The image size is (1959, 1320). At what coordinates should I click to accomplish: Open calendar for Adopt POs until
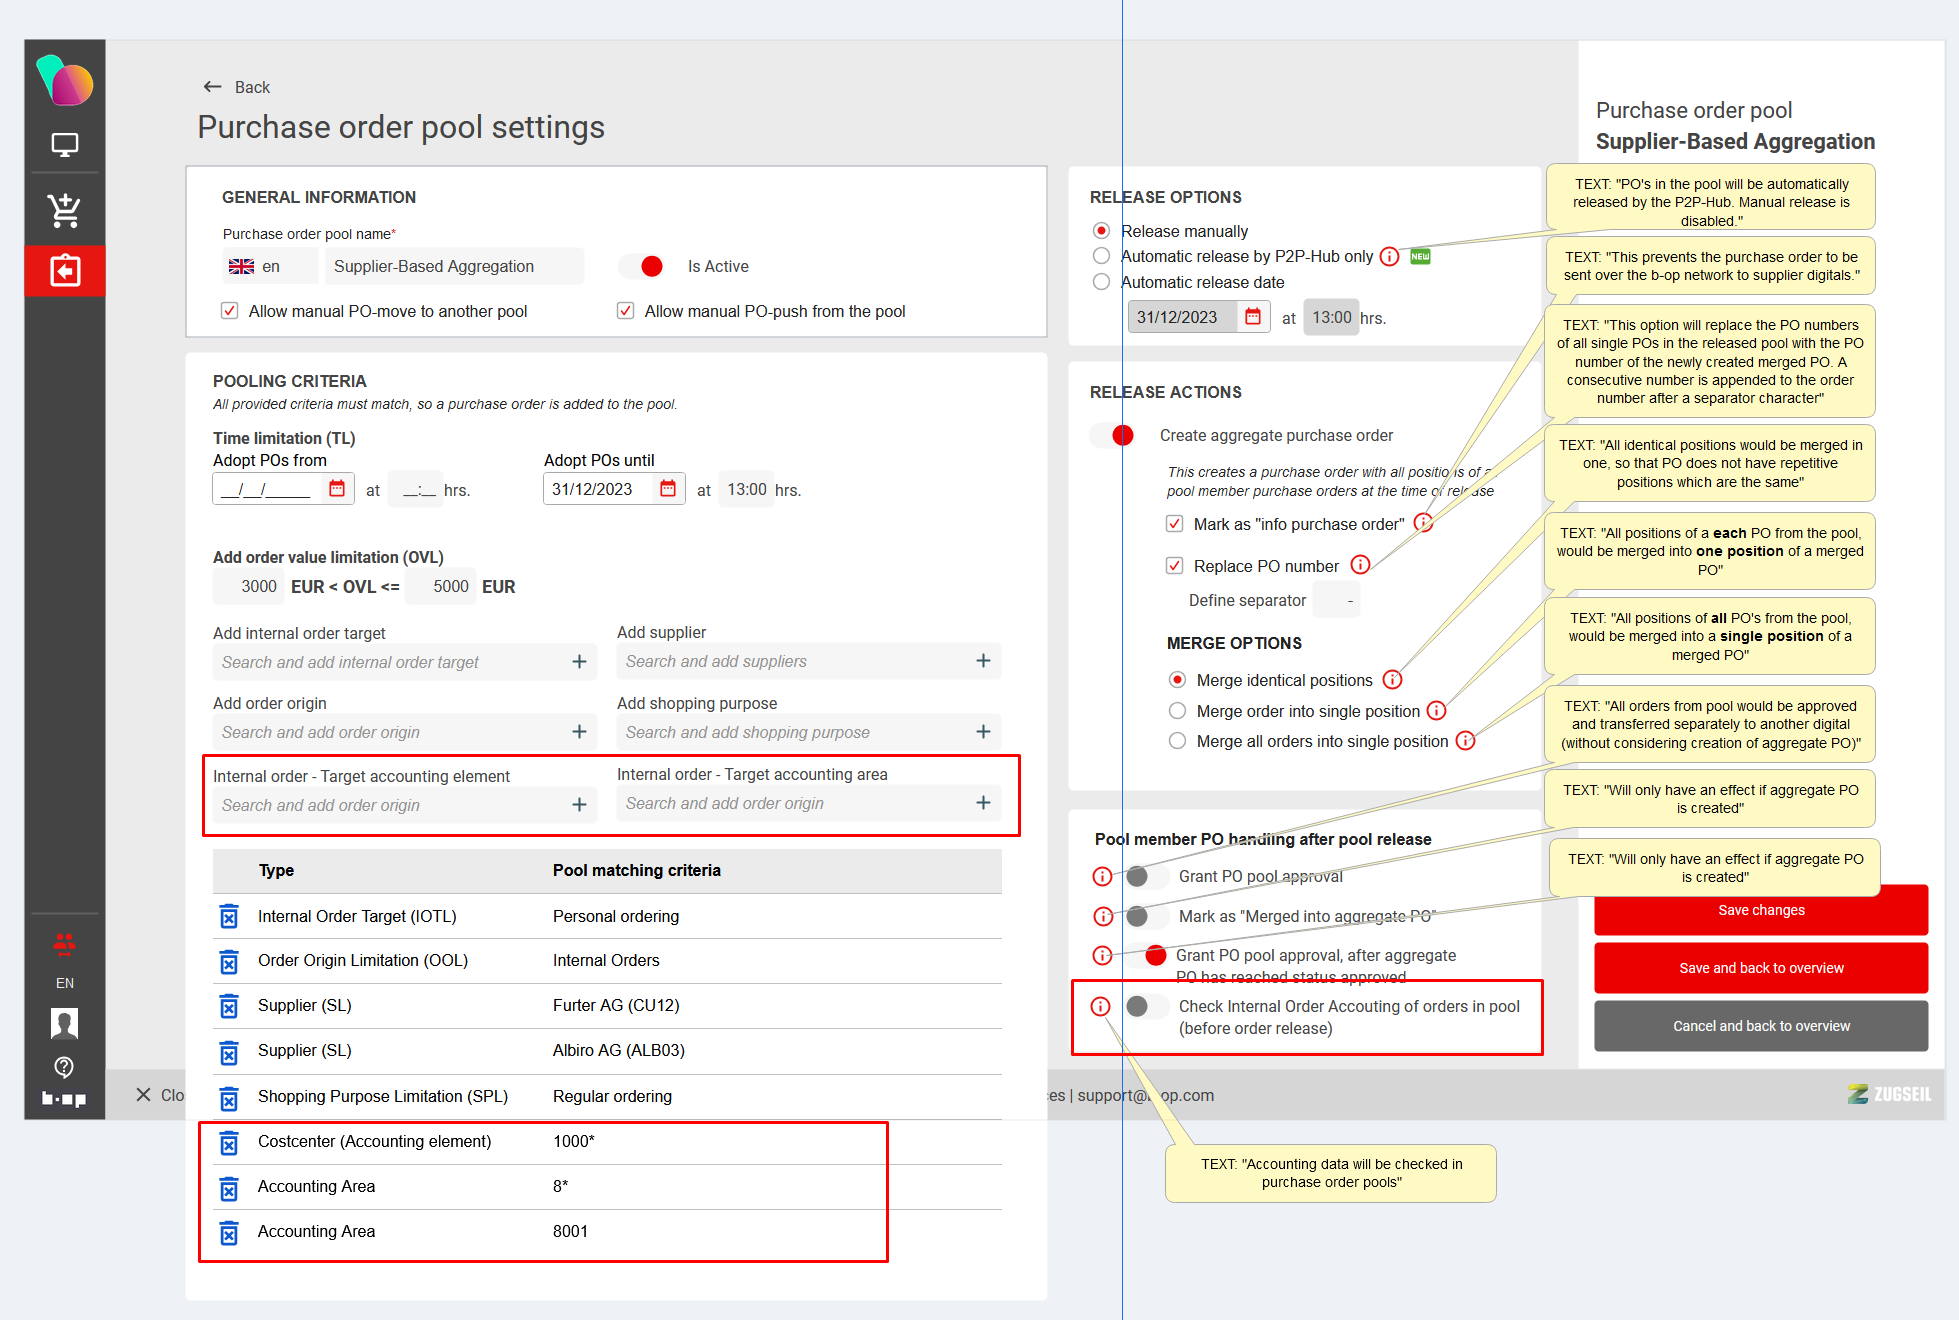(668, 489)
